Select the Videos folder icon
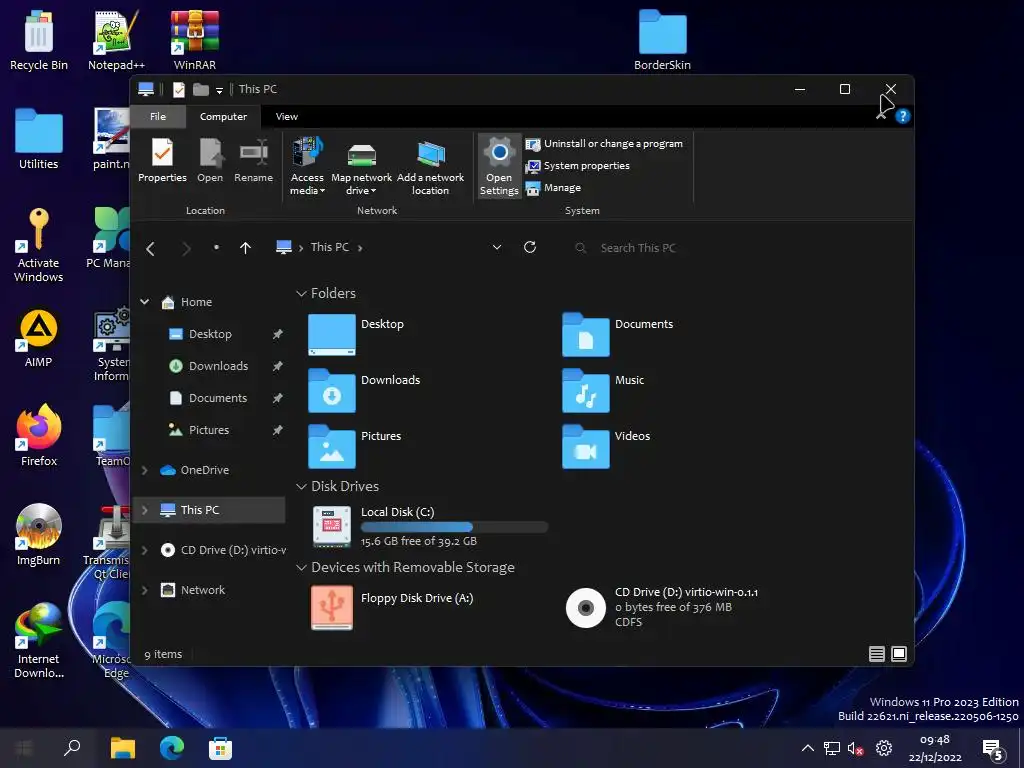This screenshot has height=768, width=1024. (x=586, y=447)
